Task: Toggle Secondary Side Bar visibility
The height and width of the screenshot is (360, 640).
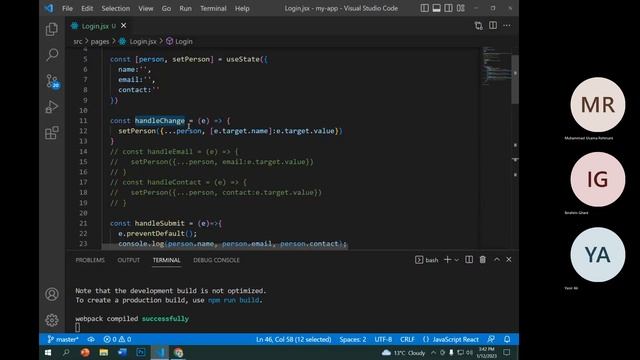Action: pyautogui.click(x=448, y=8)
